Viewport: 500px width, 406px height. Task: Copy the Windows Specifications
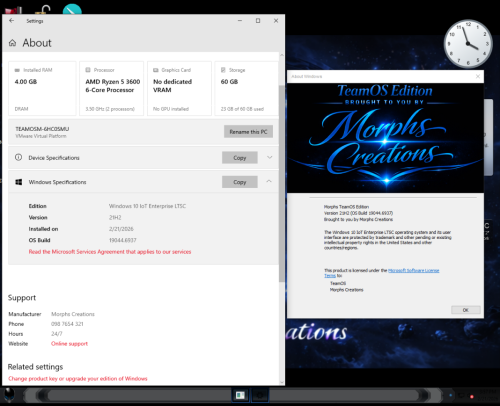click(x=240, y=182)
